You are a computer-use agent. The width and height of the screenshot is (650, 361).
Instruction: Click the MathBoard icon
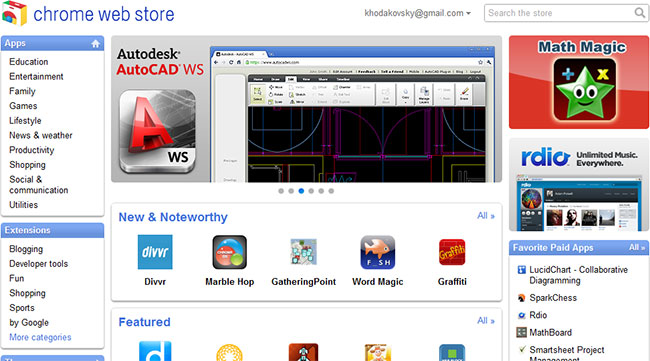521,332
